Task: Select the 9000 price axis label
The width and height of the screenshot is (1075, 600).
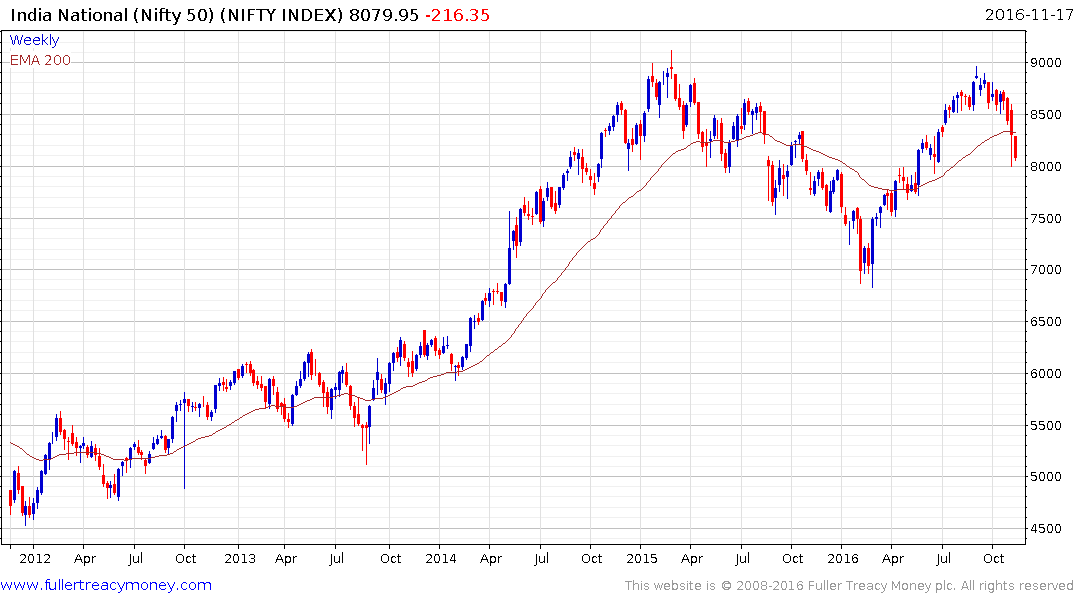Action: 1046,62
